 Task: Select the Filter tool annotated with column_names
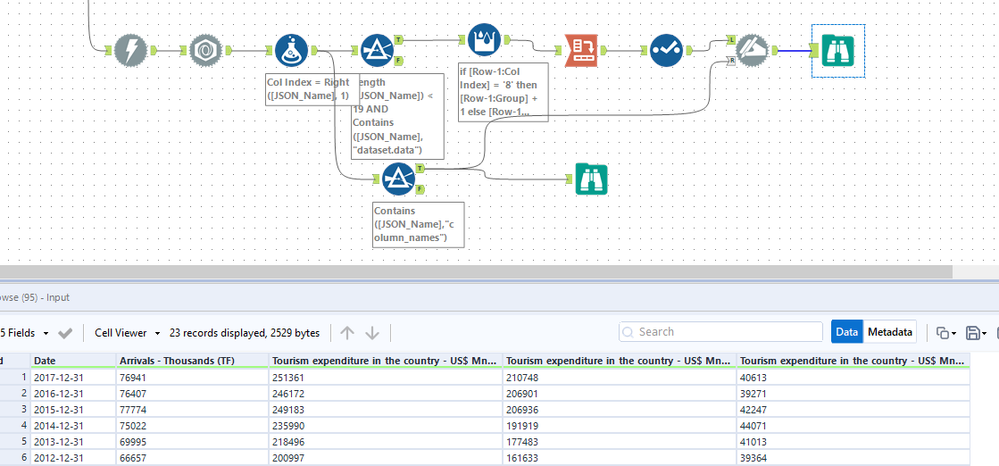[399, 179]
